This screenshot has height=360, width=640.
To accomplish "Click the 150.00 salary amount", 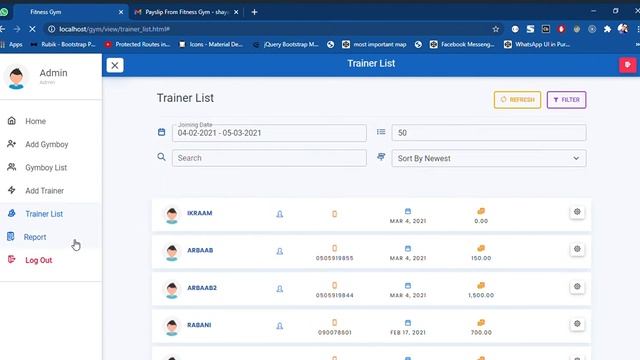I will click(x=481, y=258).
